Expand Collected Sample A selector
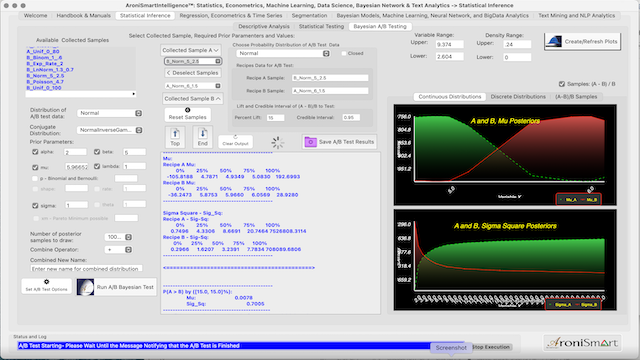The height and width of the screenshot is (360, 640). coord(191,50)
